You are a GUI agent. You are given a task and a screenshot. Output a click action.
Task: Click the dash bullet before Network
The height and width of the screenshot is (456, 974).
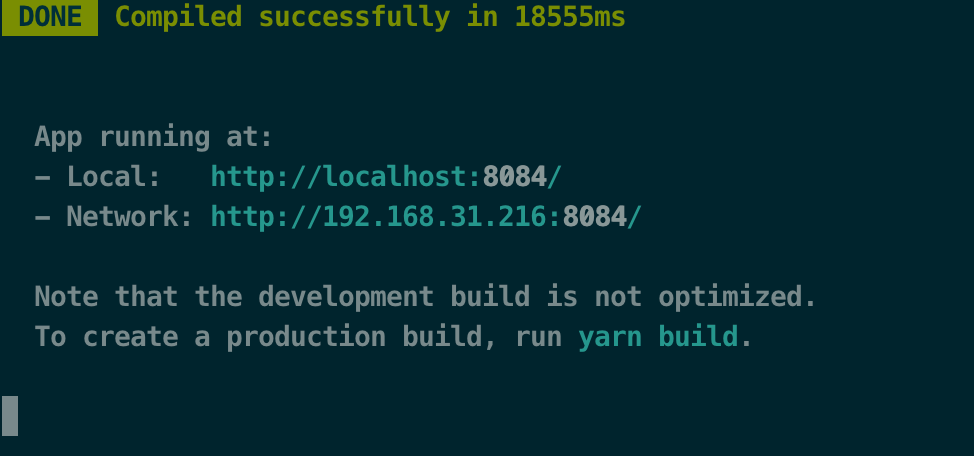(43, 217)
